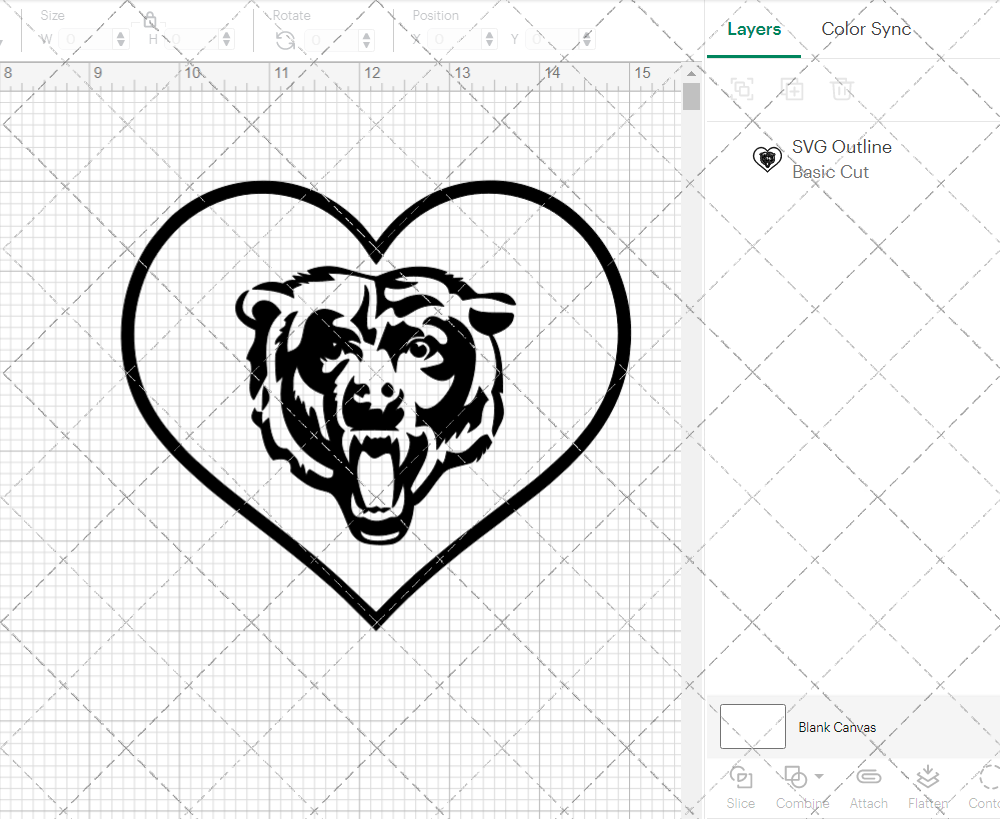
Task: Open the Layers tab
Action: (754, 29)
